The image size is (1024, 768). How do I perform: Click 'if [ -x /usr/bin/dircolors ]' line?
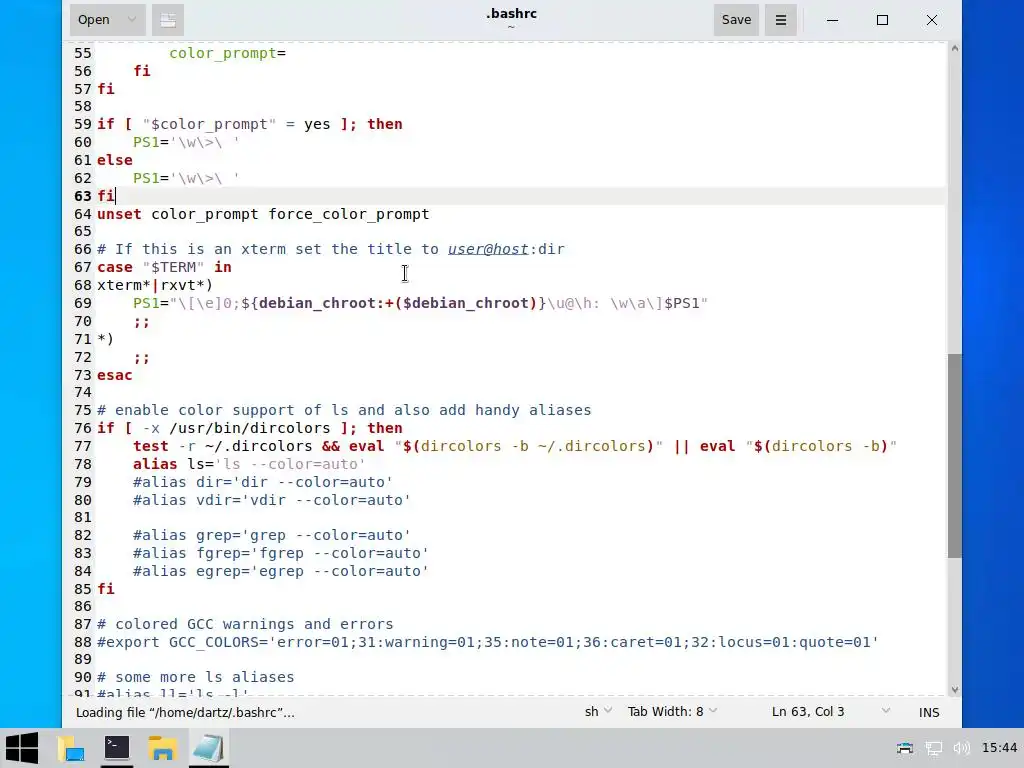coord(249,428)
